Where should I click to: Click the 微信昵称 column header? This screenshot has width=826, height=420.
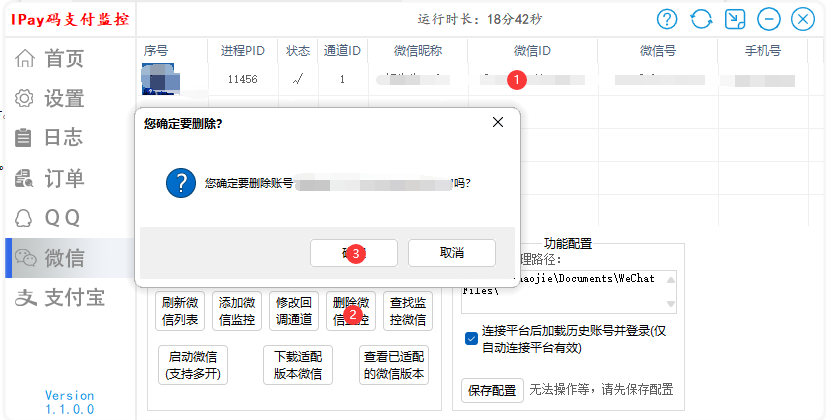tap(418, 51)
